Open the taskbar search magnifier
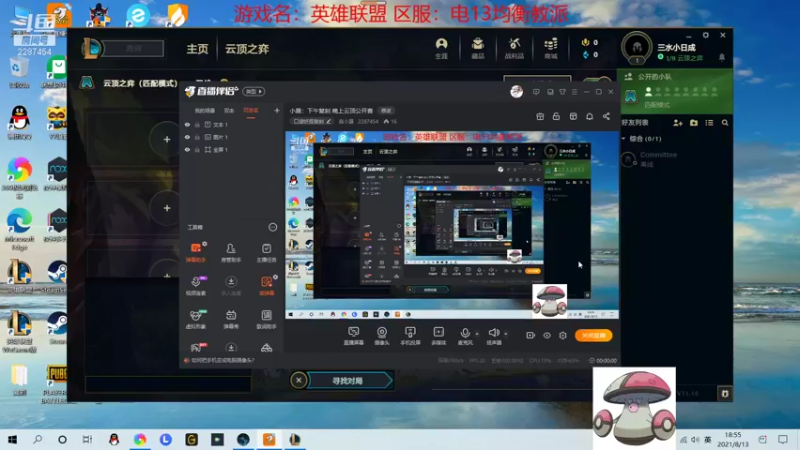Viewport: 800px width, 450px height. 37,440
